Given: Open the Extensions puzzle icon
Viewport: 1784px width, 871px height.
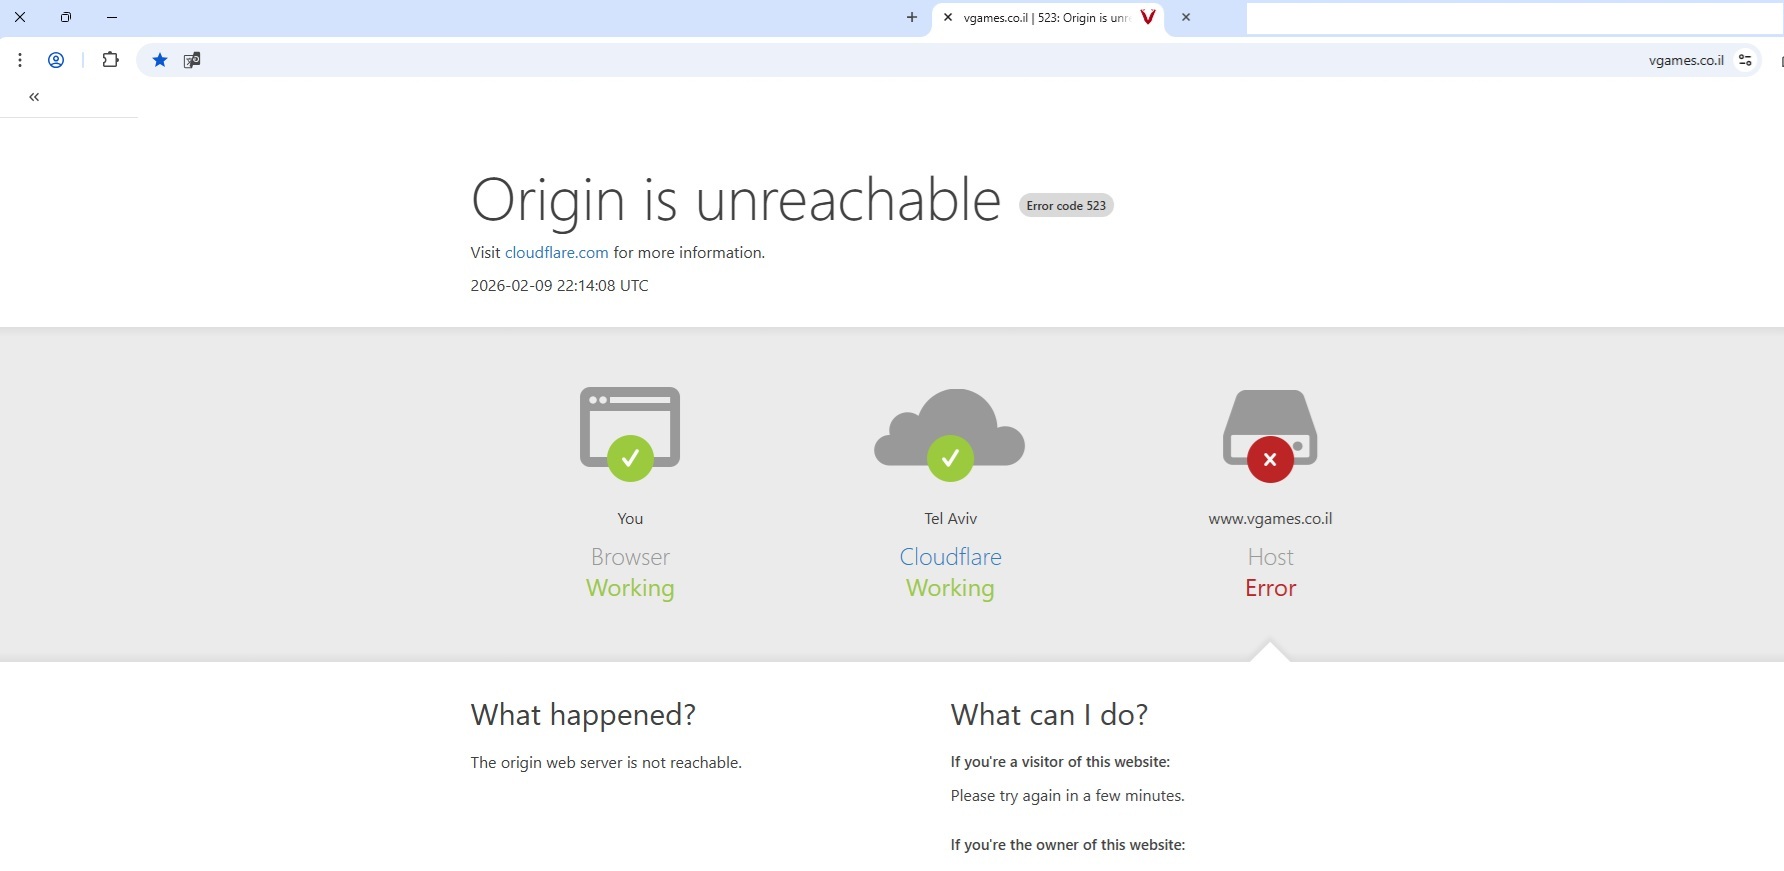Looking at the screenshot, I should (x=110, y=60).
